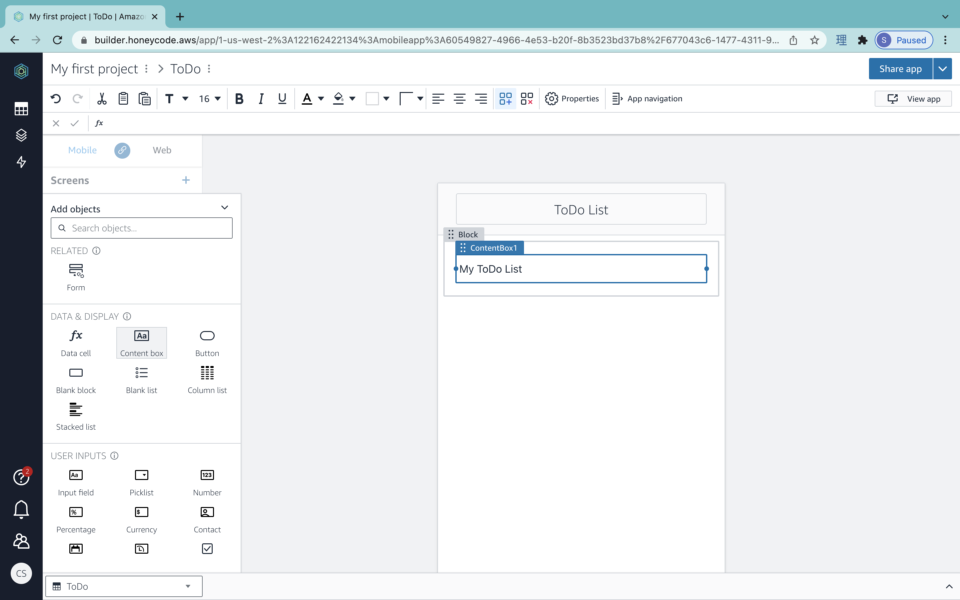Click the Tables icon in left sidebar
Viewport: 960px width, 600px height.
pyautogui.click(x=21, y=107)
